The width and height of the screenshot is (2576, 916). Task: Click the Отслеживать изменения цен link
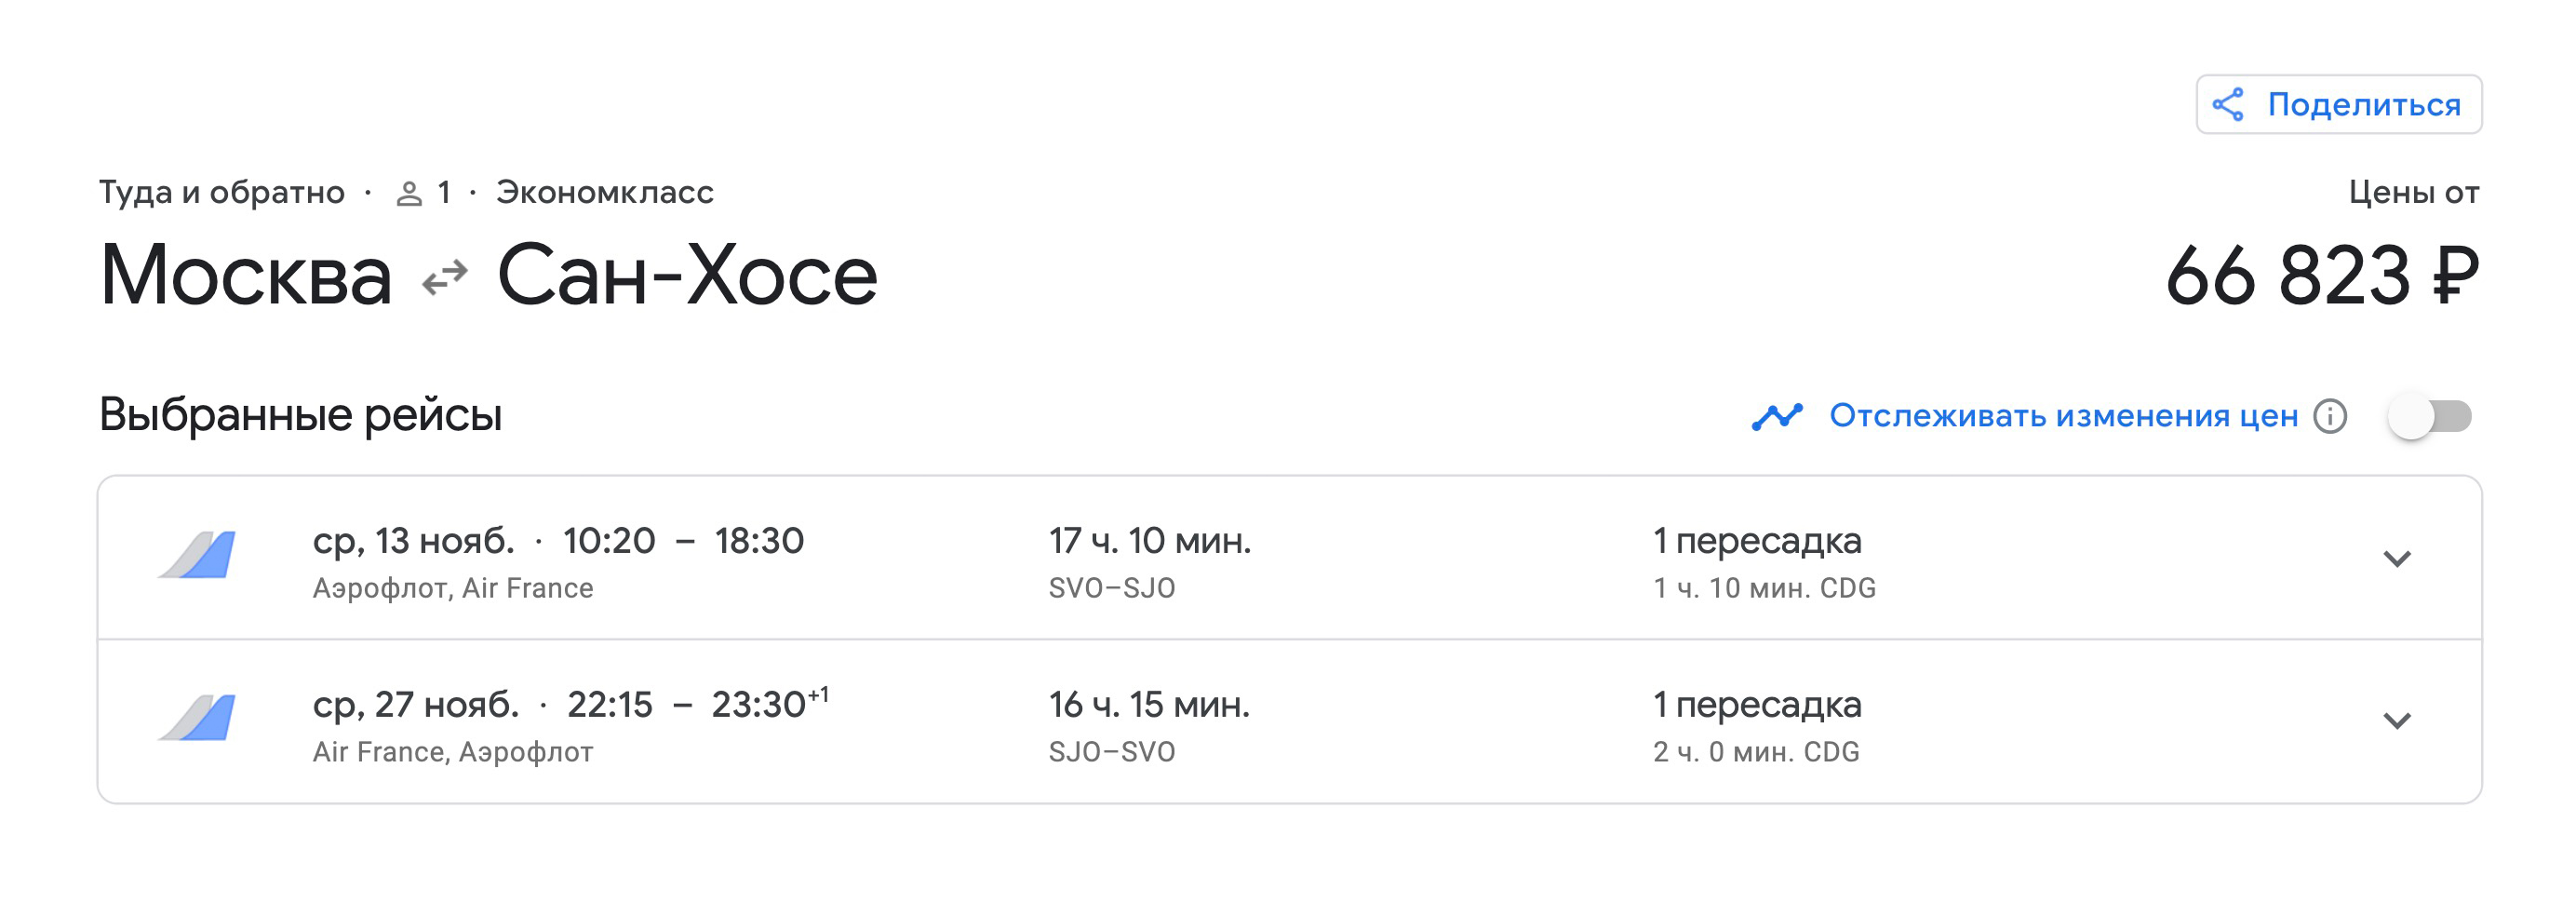(2063, 416)
